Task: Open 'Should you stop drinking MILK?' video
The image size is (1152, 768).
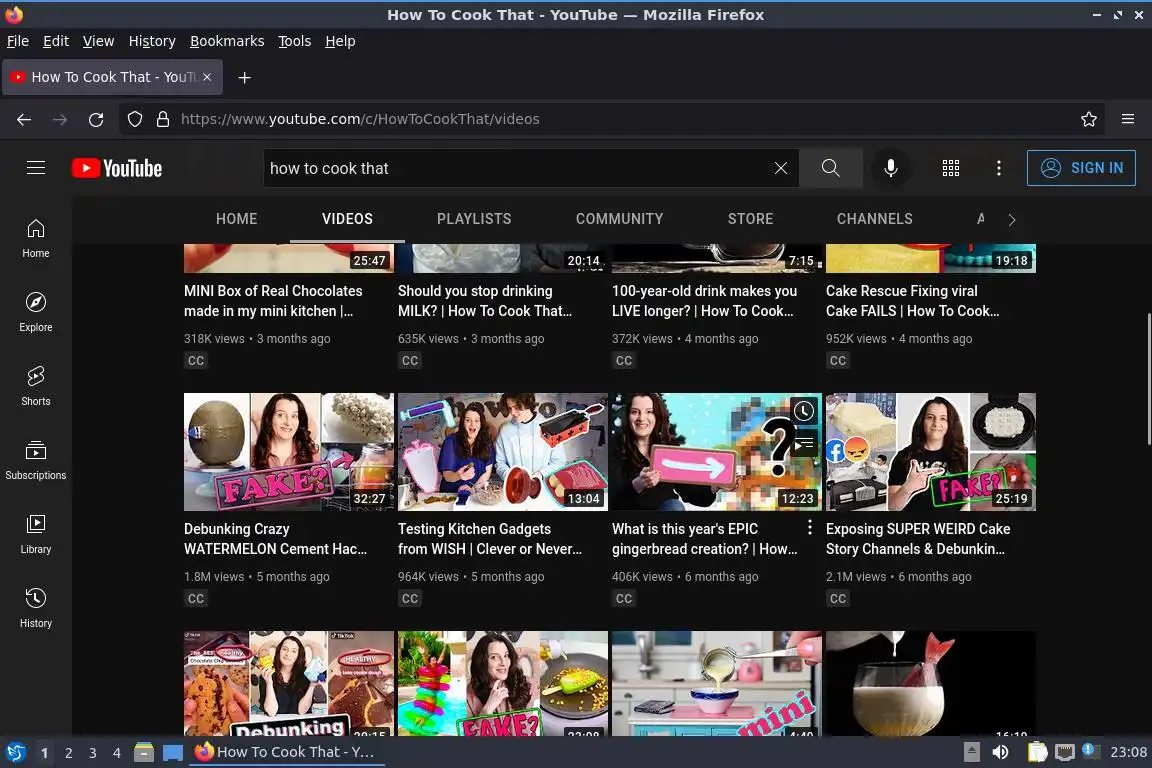Action: coord(485,301)
